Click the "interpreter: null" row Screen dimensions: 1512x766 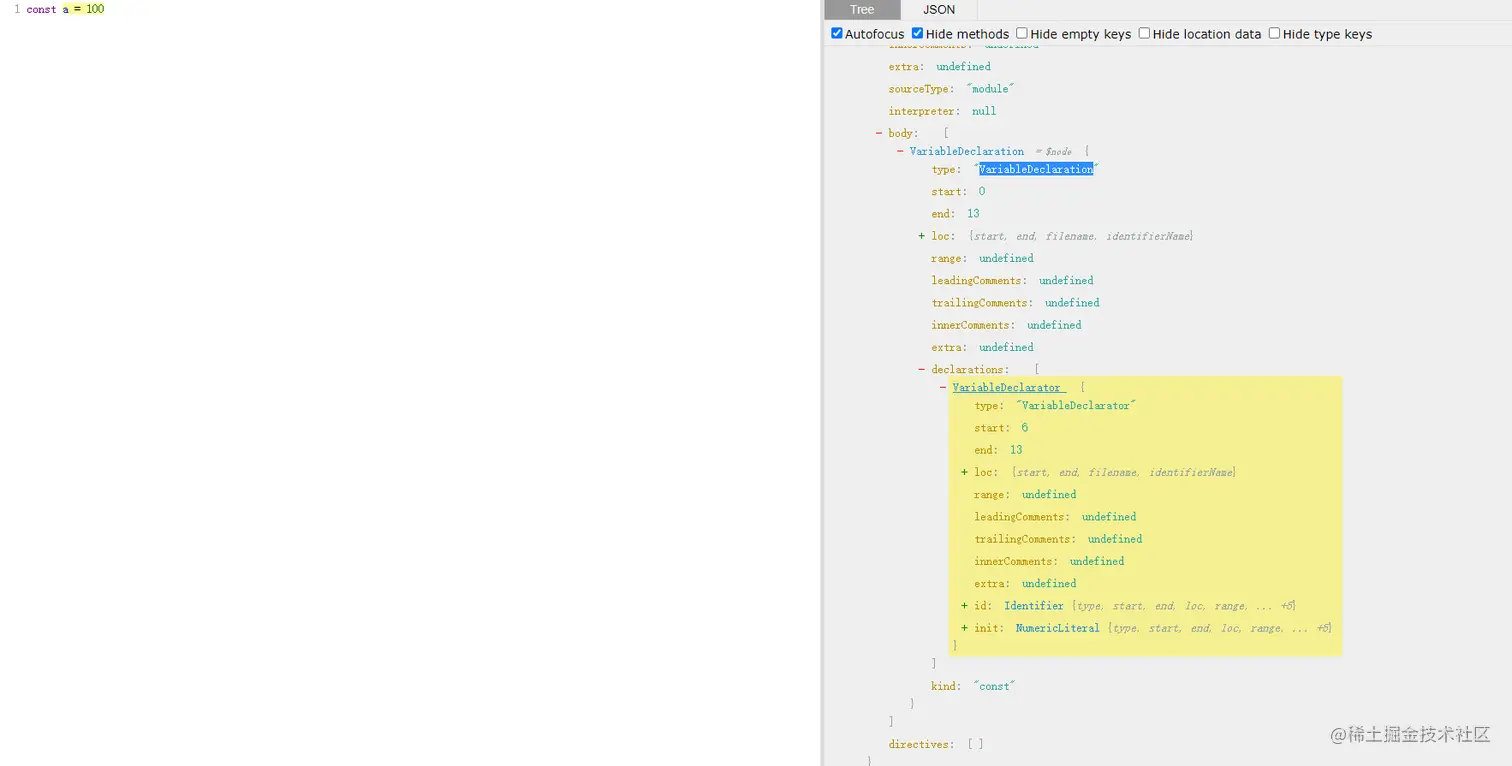pyautogui.click(x=942, y=111)
